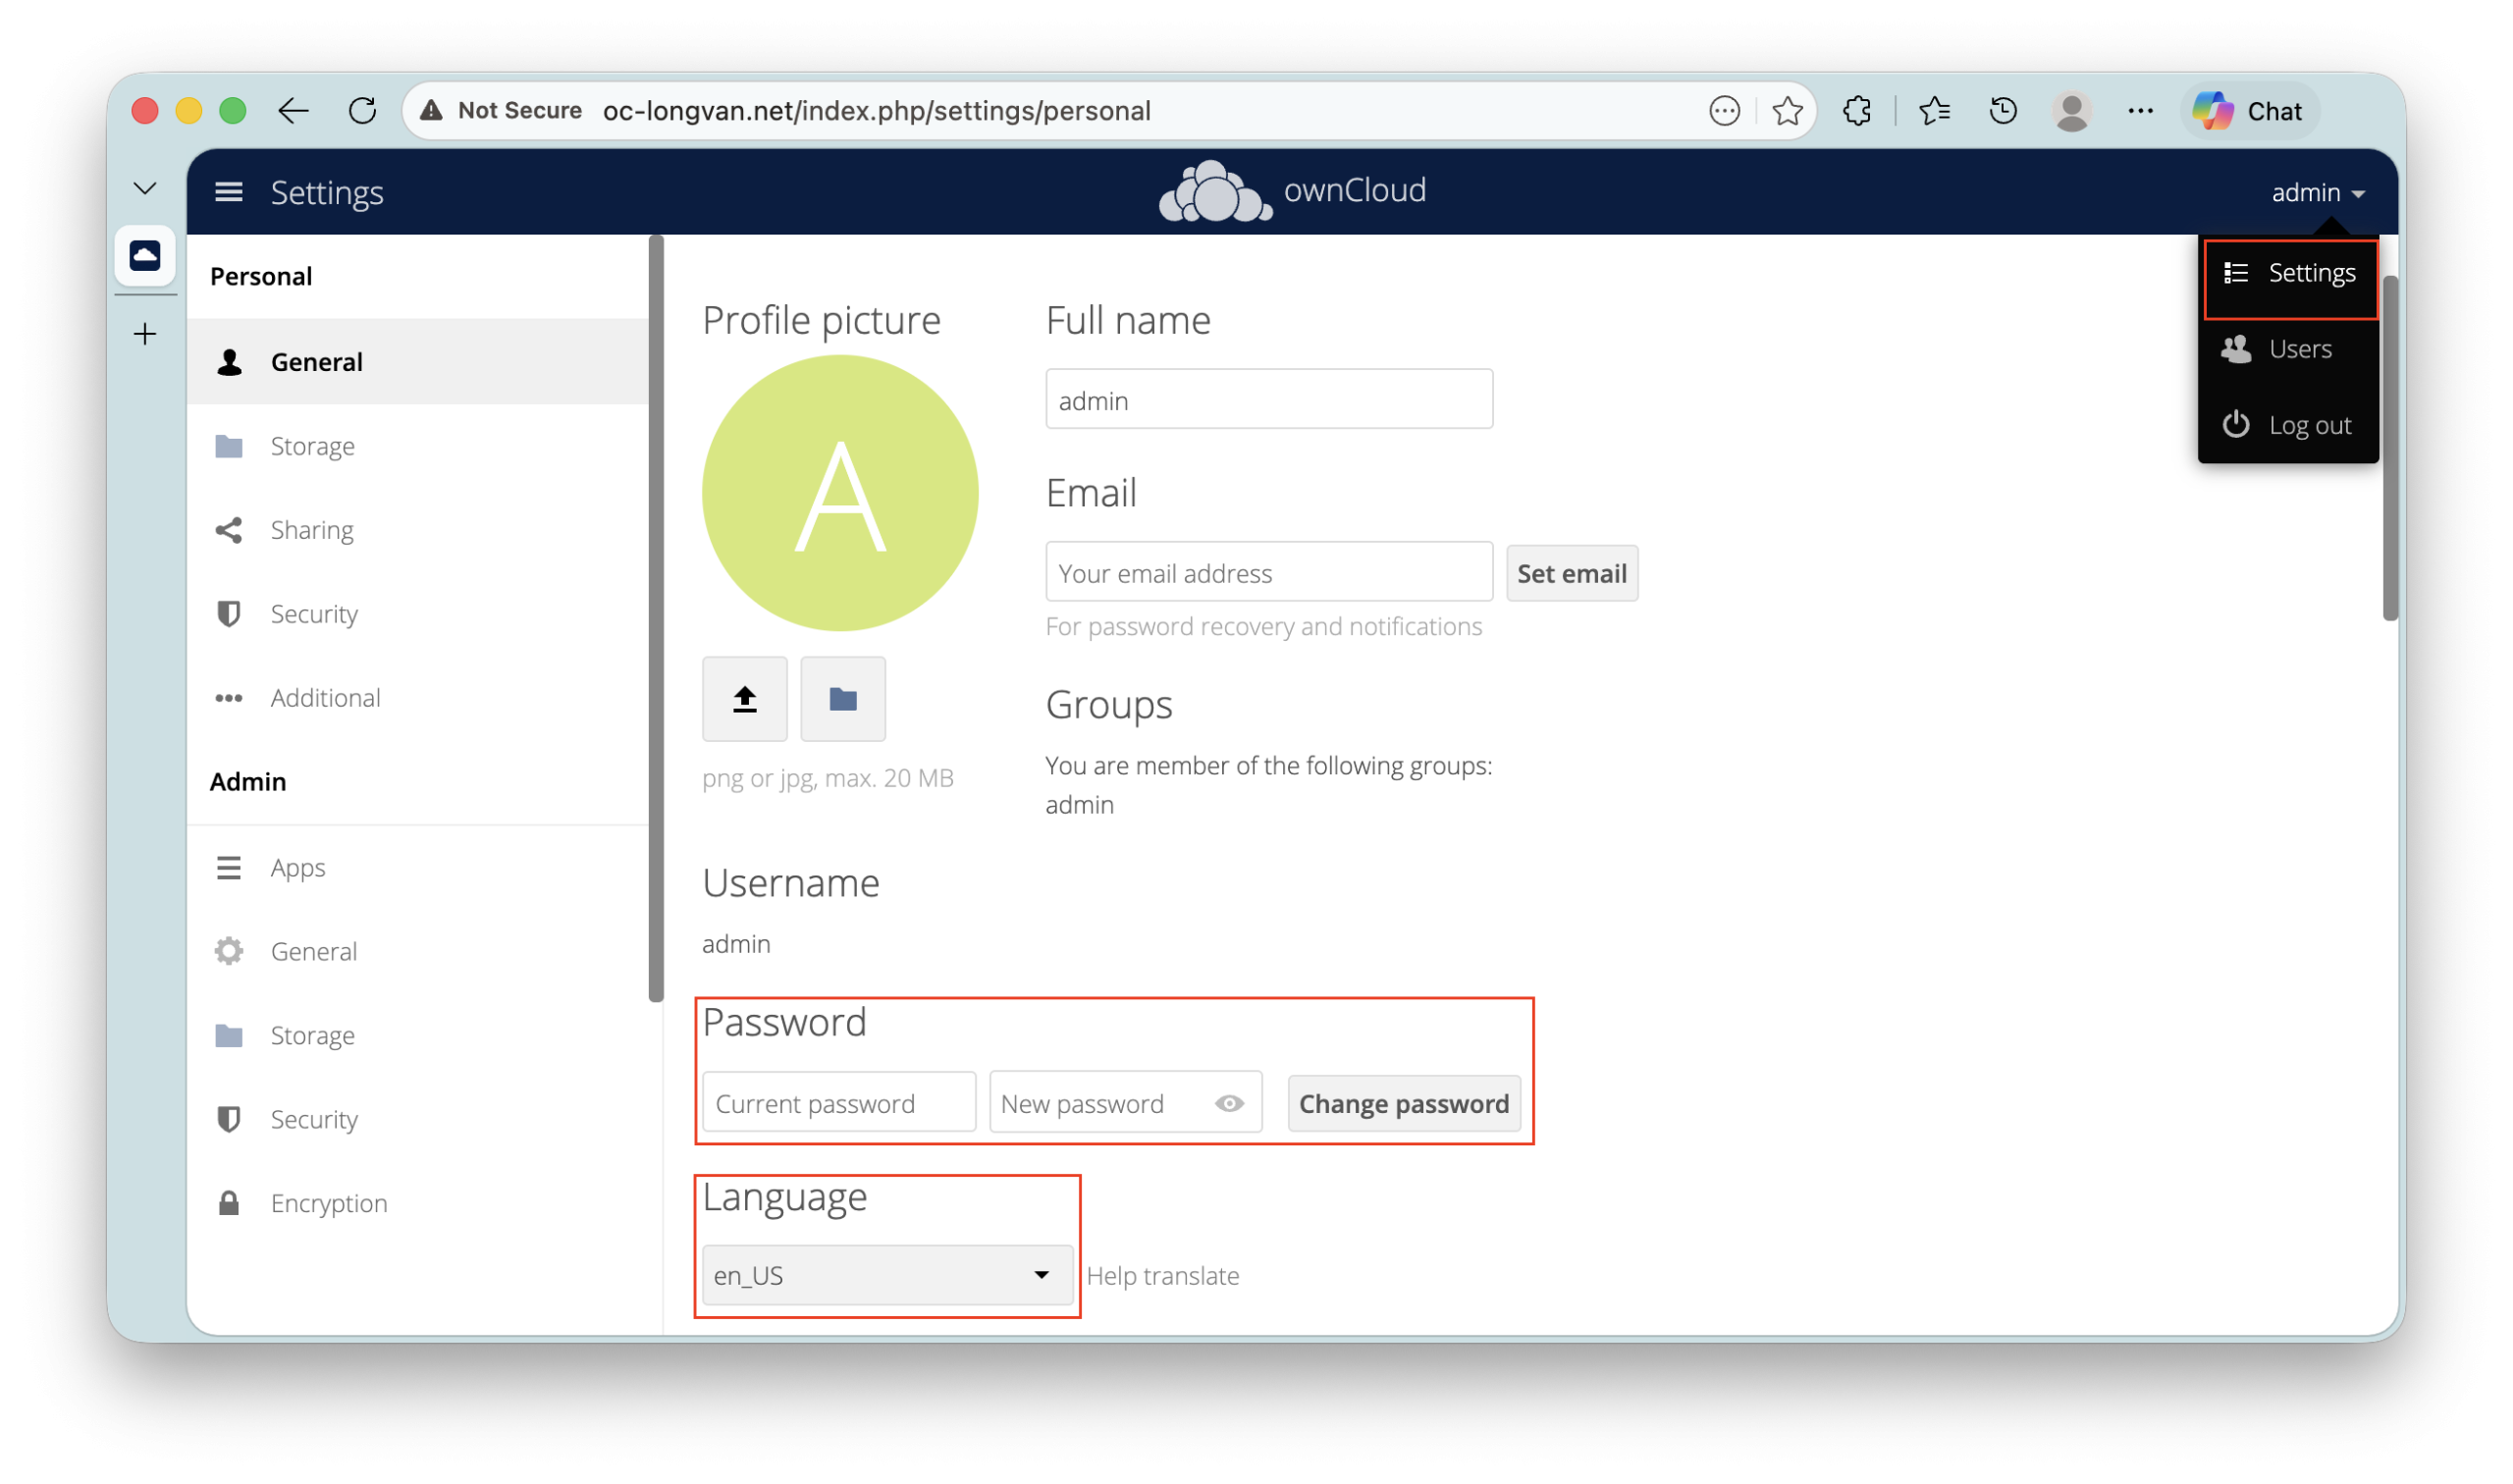The width and height of the screenshot is (2513, 1484).
Task: Reload the page with refresh icon
Action: tap(362, 111)
